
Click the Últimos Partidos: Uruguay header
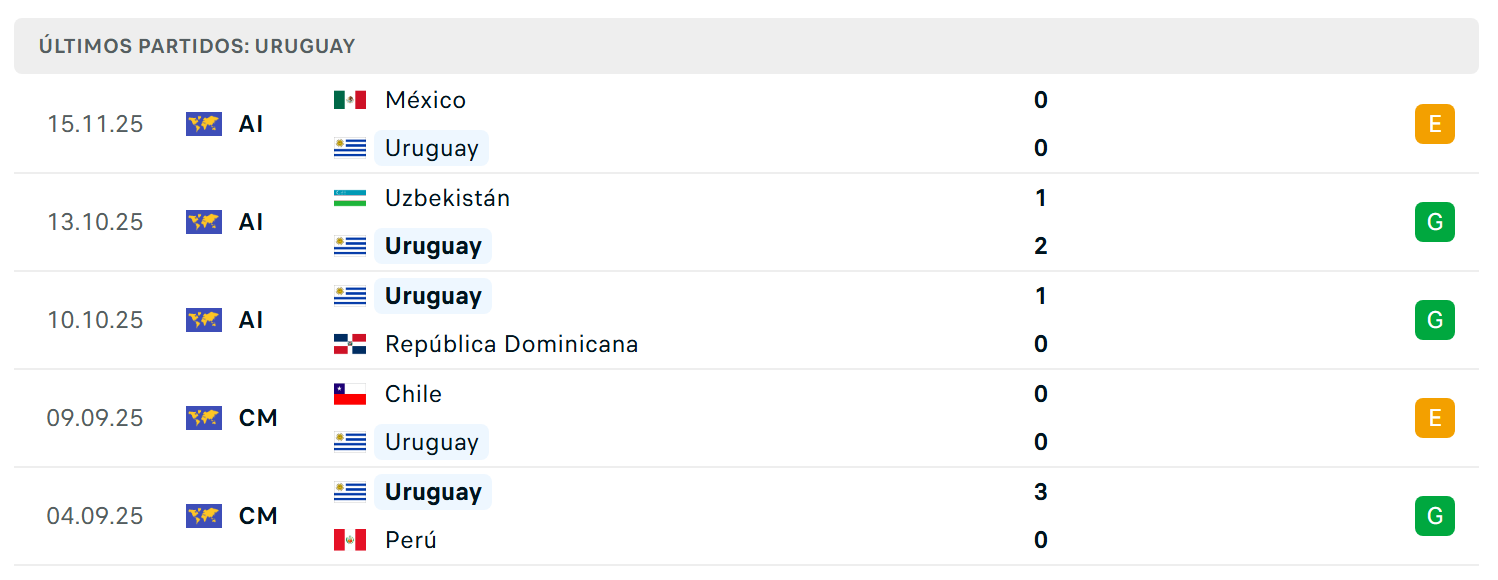(x=197, y=46)
